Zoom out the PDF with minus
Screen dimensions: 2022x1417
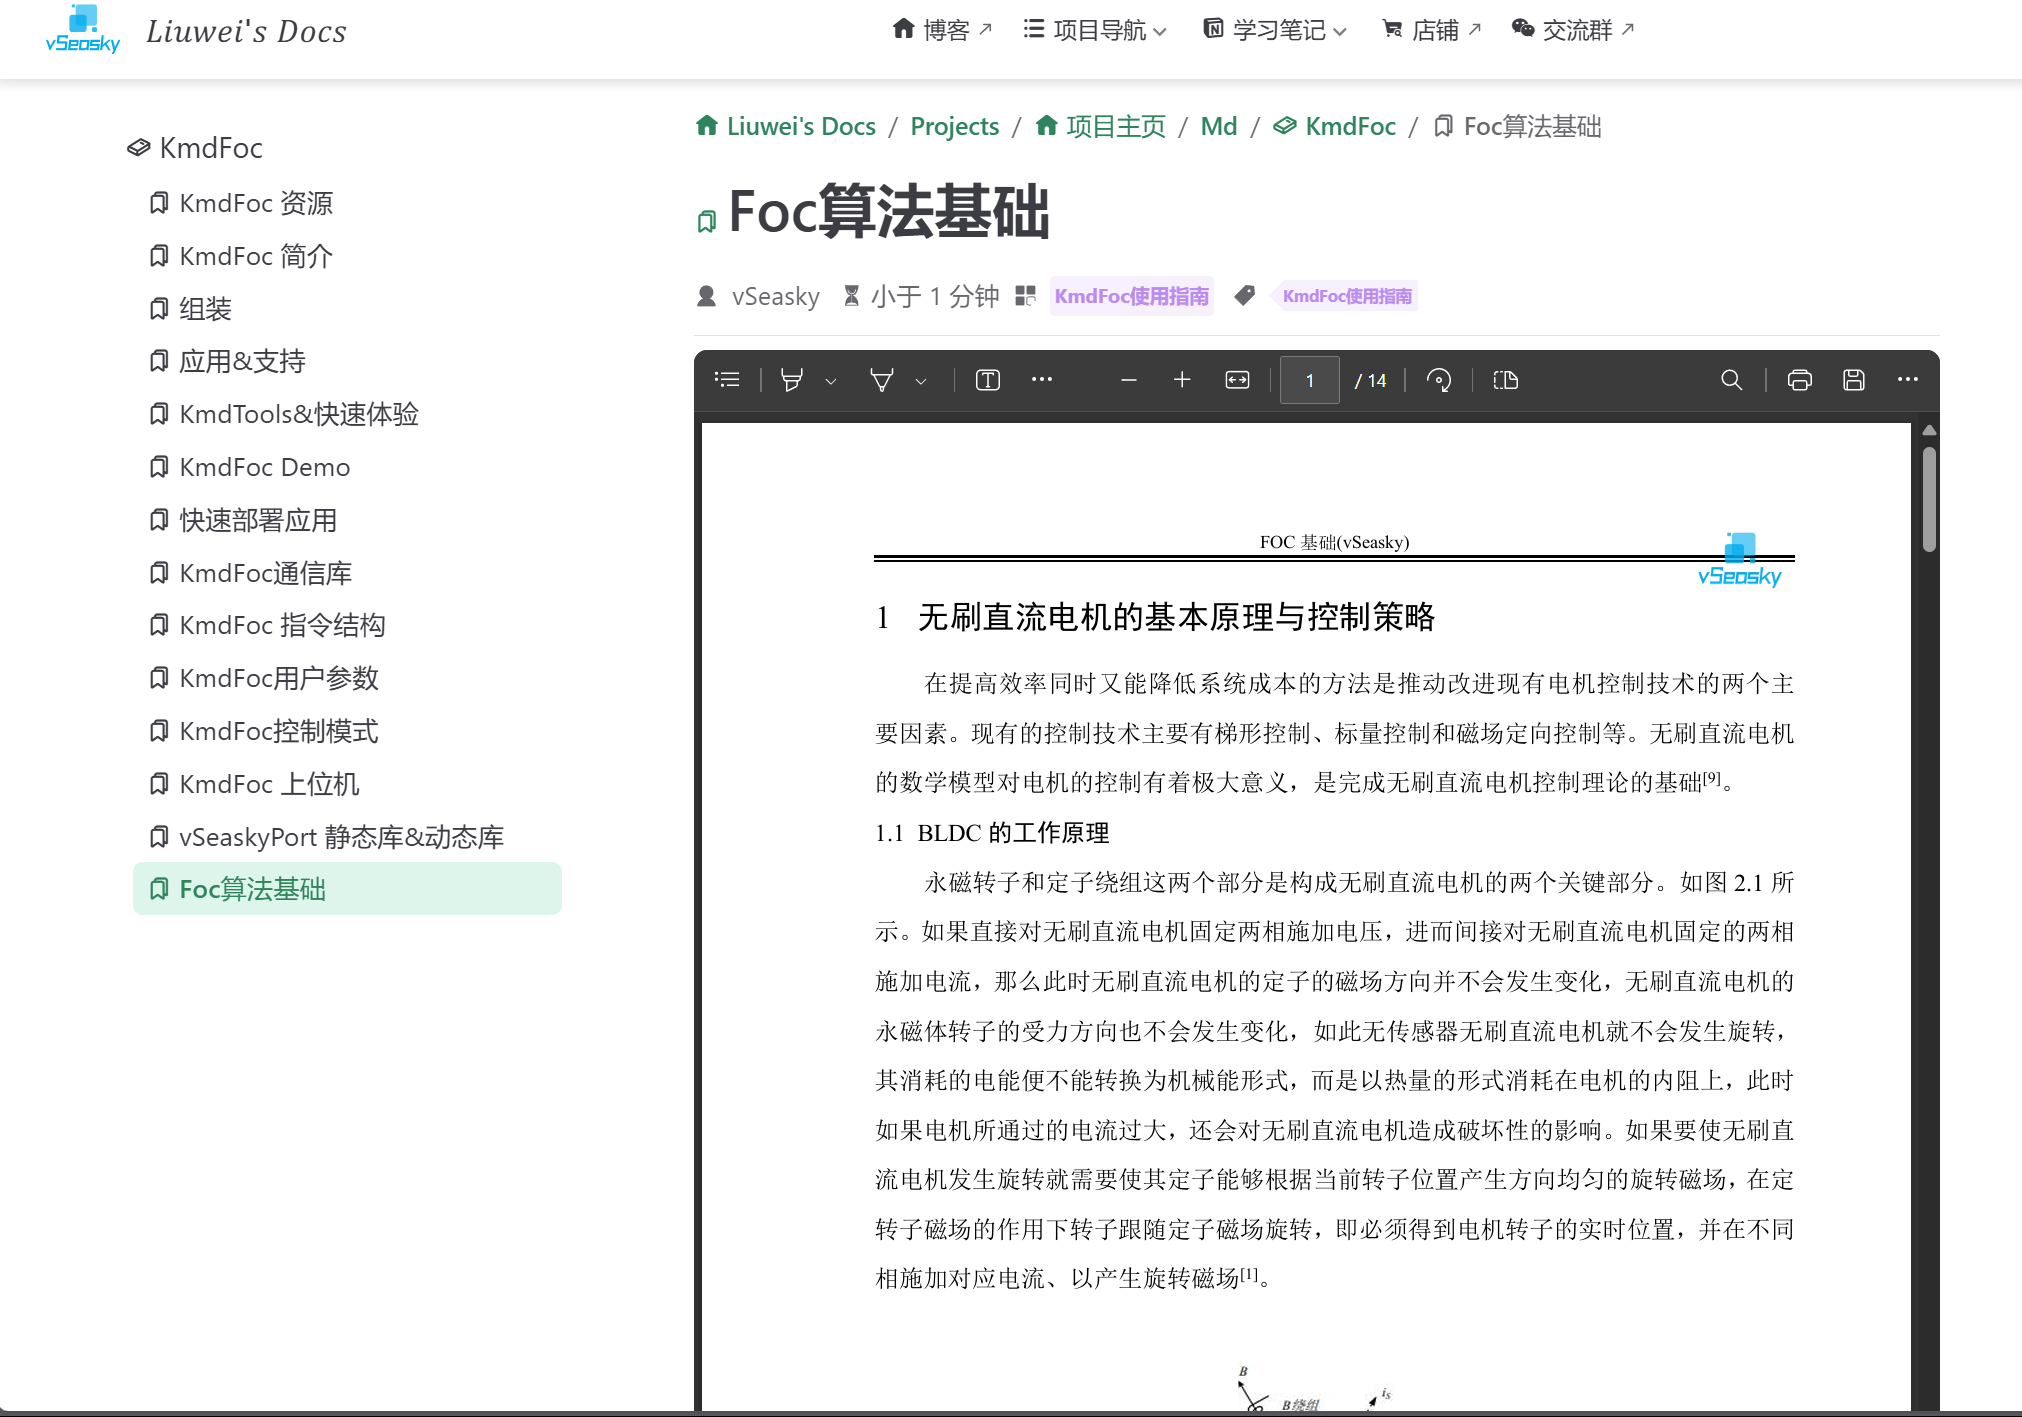(x=1129, y=380)
